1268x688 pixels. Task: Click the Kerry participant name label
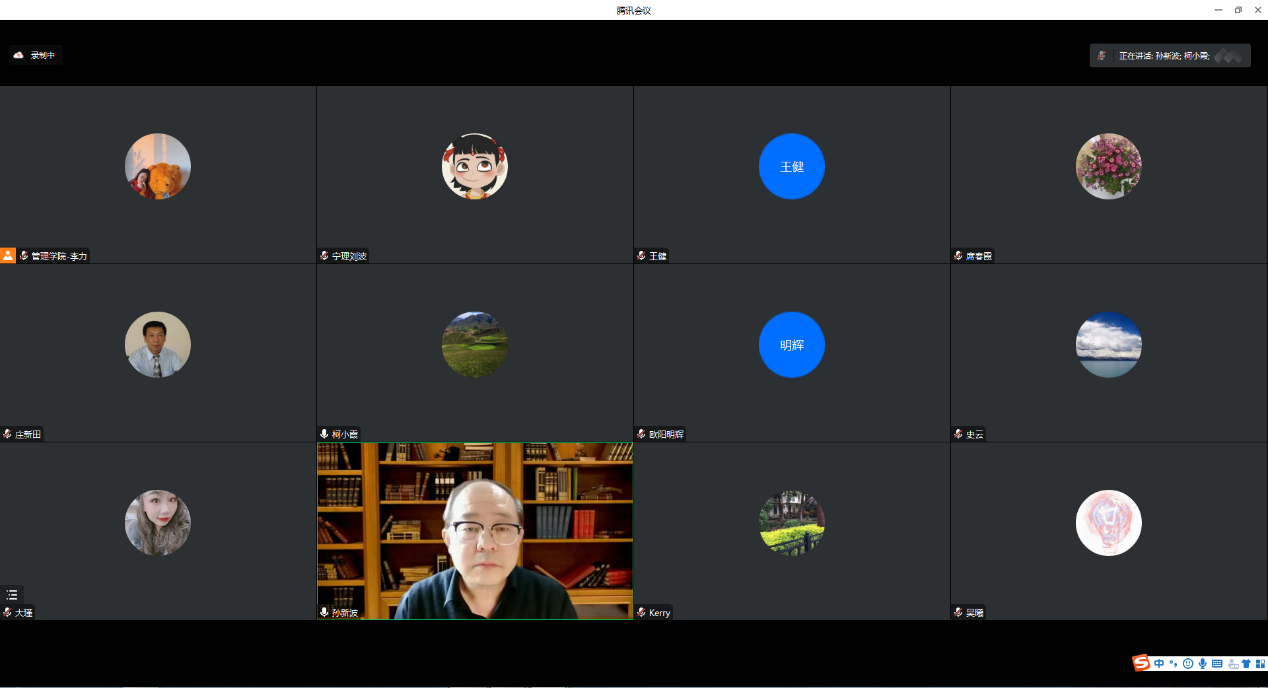[659, 612]
